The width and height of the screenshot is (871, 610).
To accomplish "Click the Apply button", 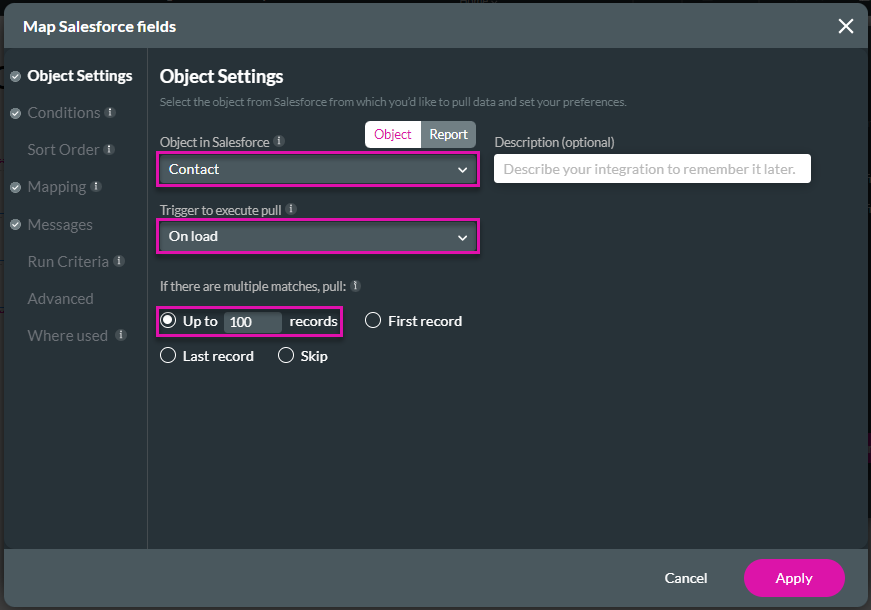I will tap(794, 578).
